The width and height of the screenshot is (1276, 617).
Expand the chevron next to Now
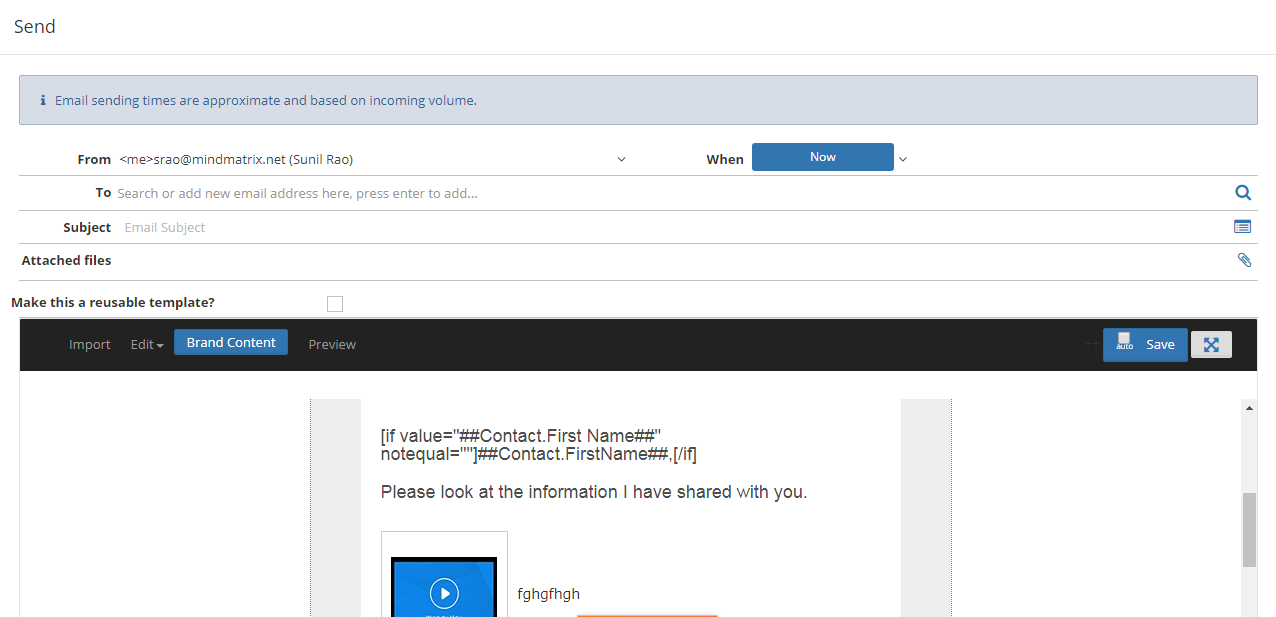pos(902,159)
